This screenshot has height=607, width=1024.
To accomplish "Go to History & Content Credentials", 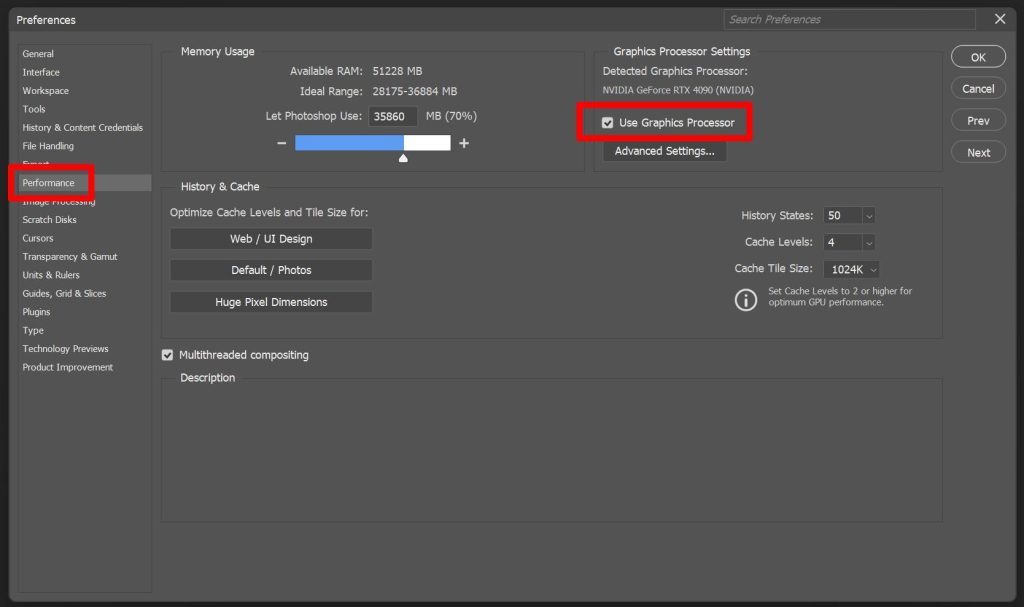I will (x=82, y=127).
